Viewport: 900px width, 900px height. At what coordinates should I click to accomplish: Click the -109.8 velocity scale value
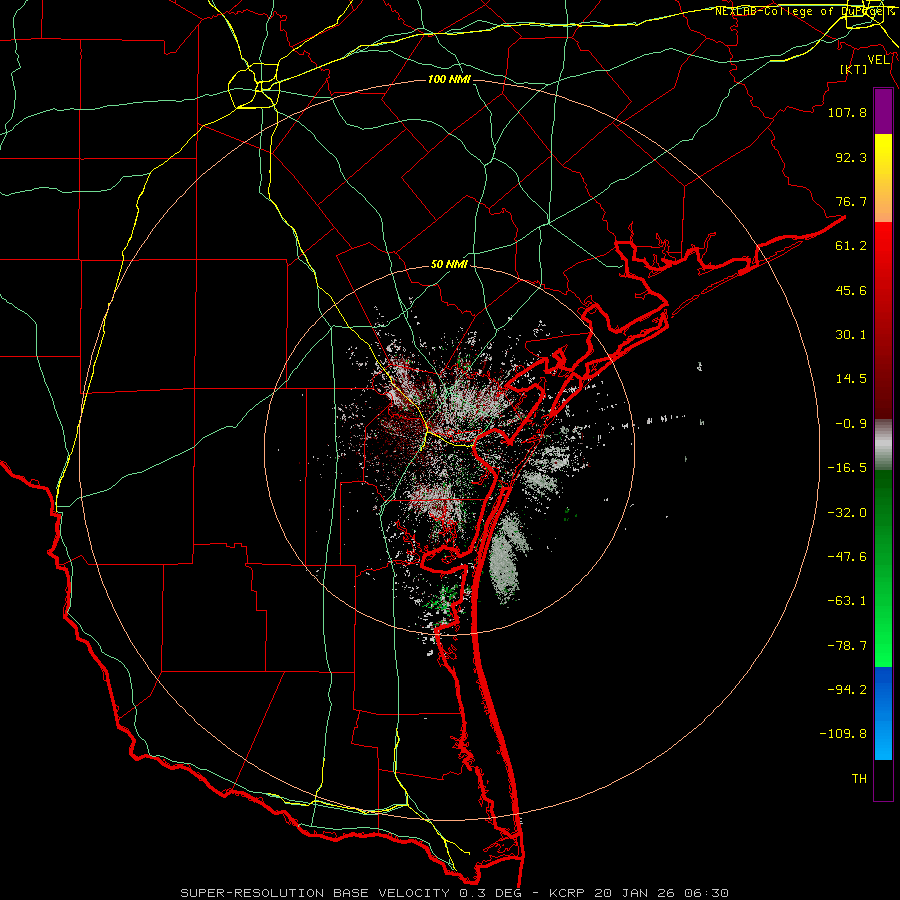pyautogui.click(x=843, y=734)
